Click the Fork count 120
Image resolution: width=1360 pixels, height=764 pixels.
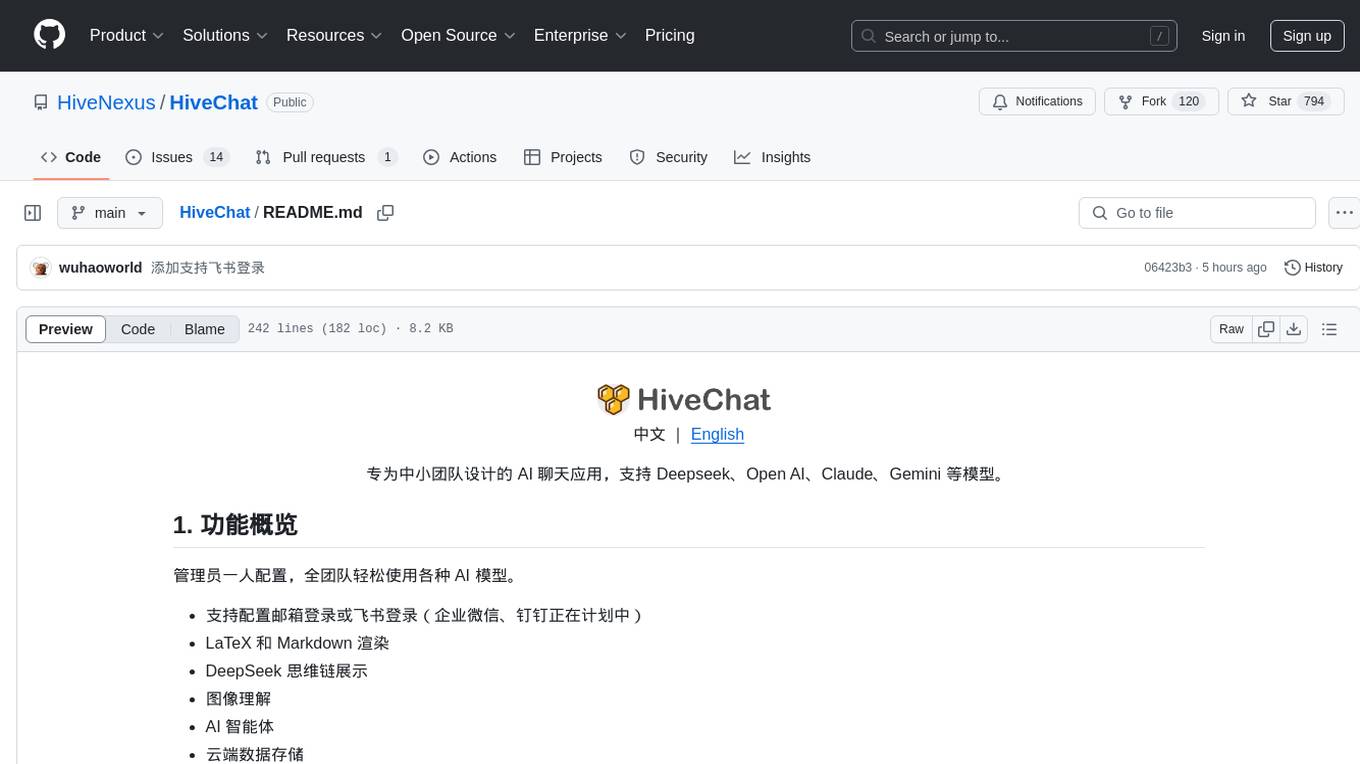coord(1189,102)
